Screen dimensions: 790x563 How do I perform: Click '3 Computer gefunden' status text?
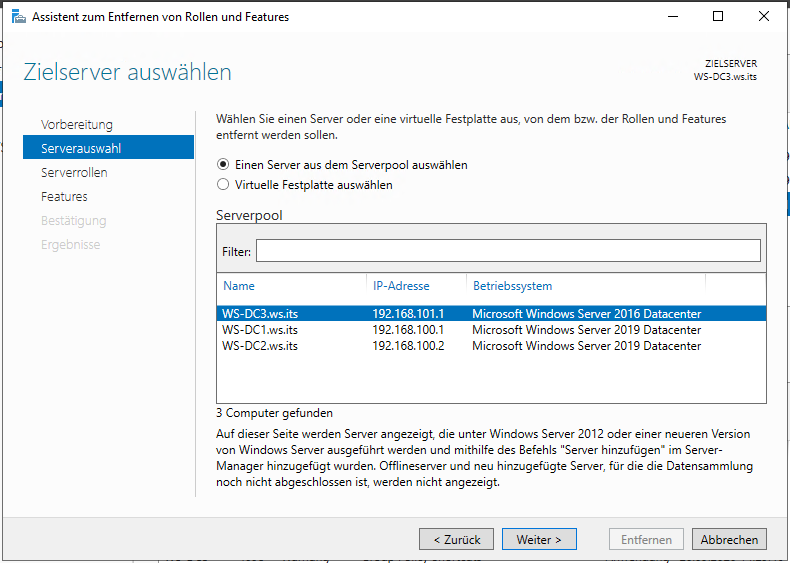(275, 413)
